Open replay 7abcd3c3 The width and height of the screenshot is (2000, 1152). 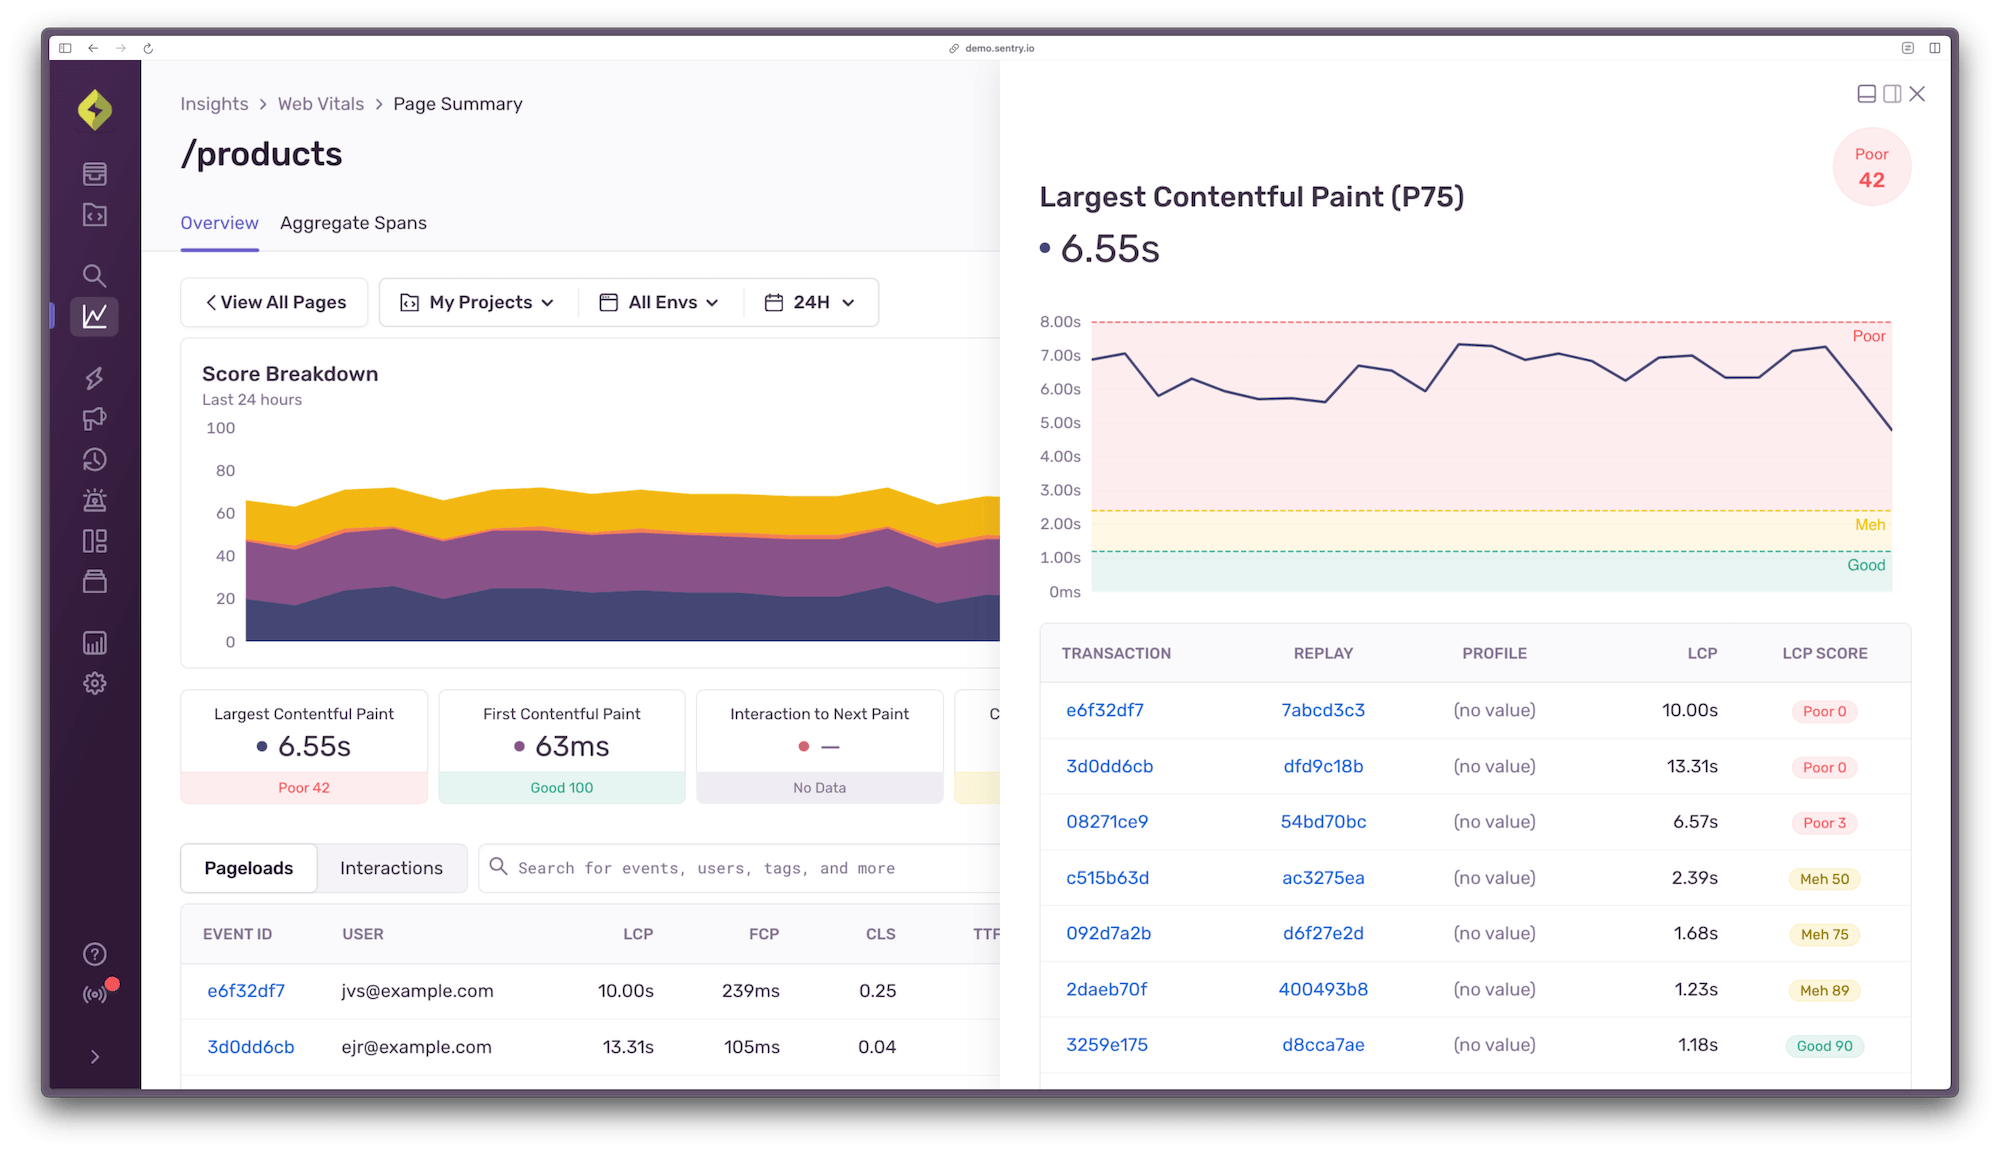click(1323, 710)
